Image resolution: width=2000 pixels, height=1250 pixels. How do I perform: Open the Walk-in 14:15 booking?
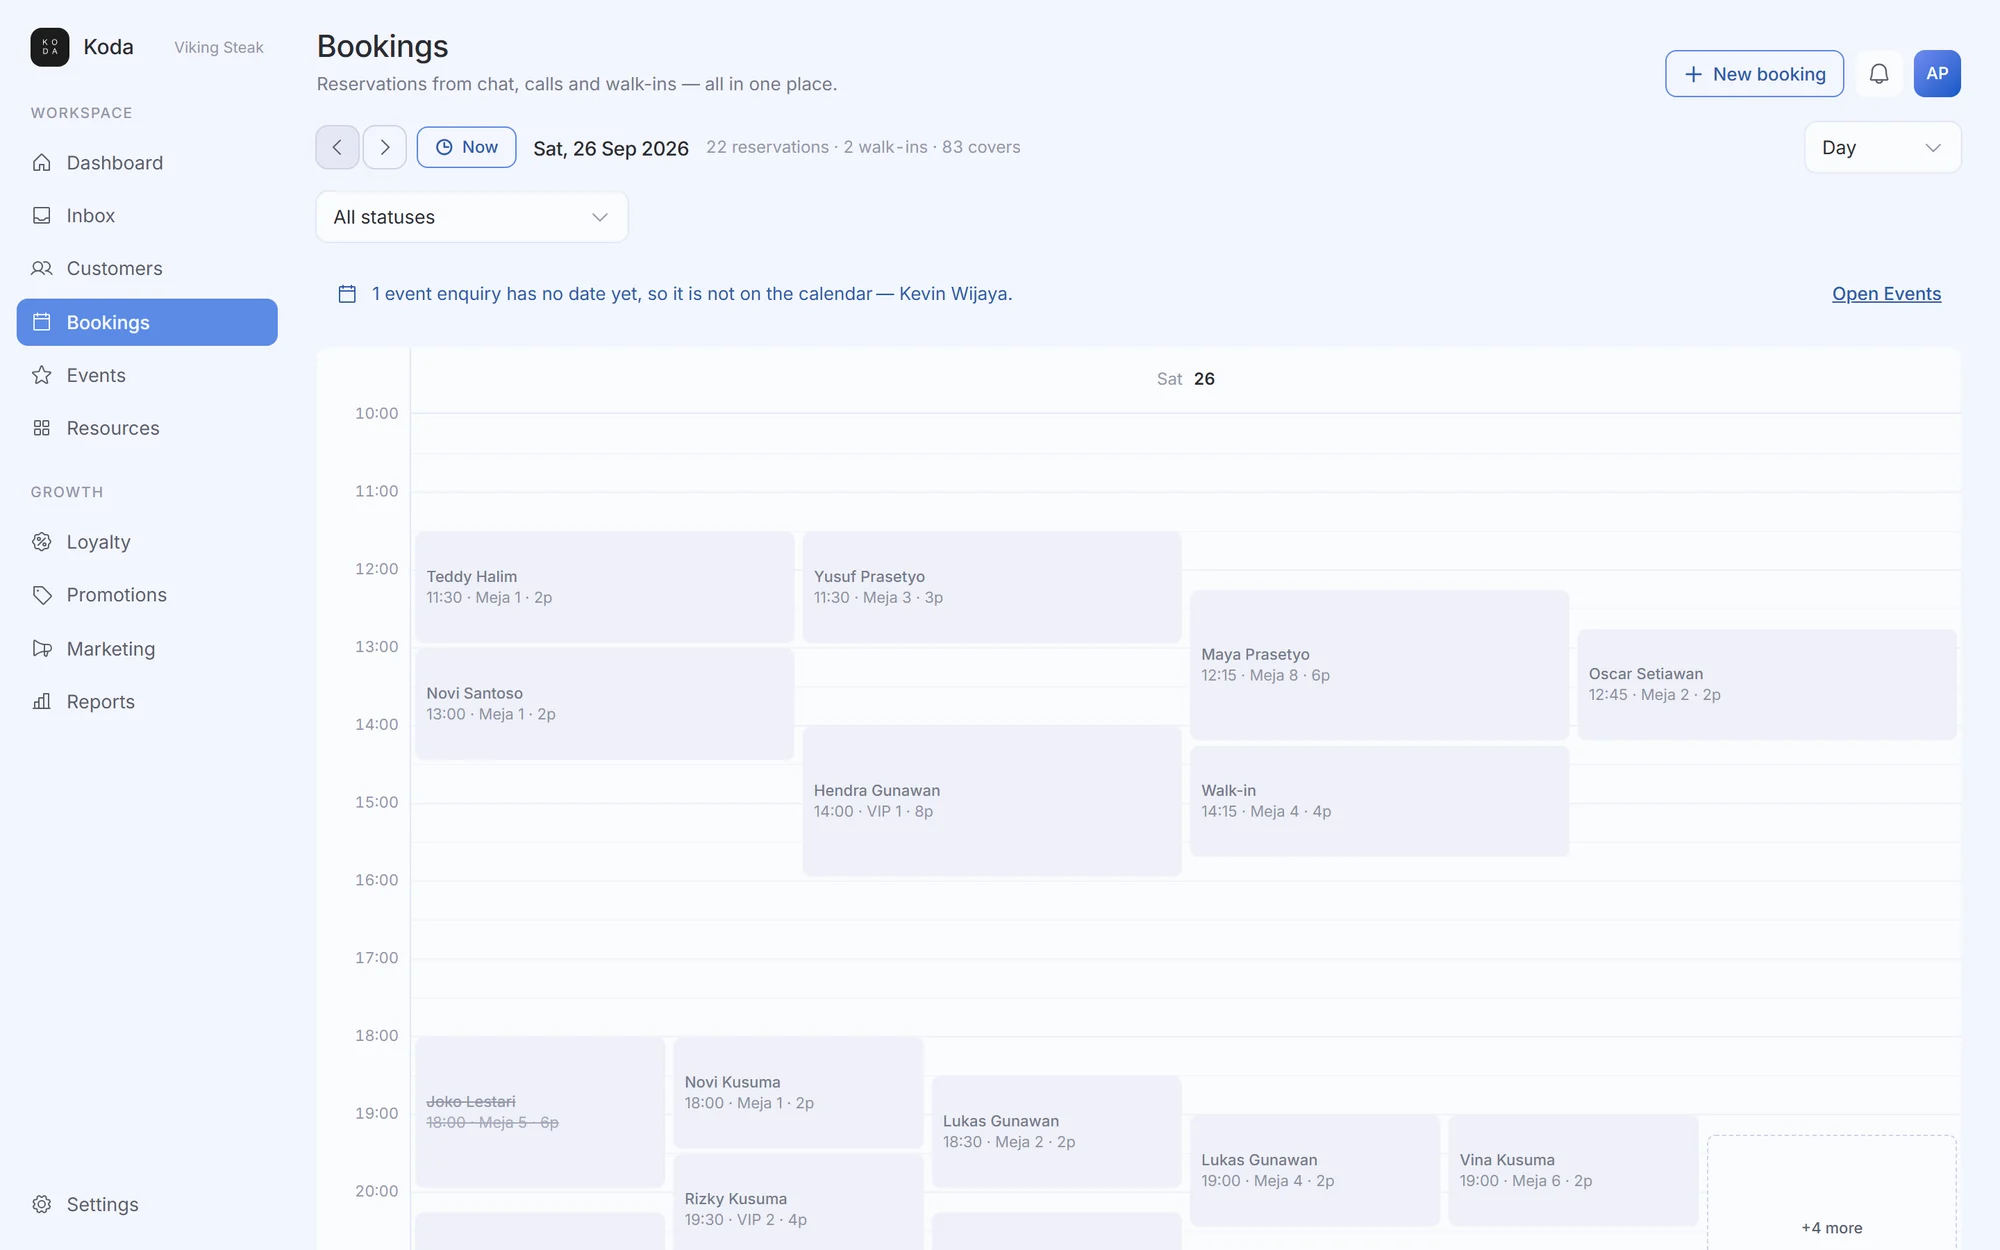(1379, 801)
